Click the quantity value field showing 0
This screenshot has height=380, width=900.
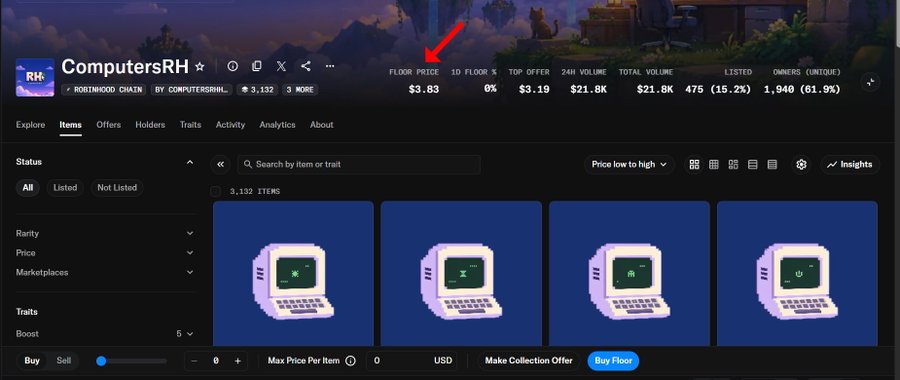pyautogui.click(x=216, y=361)
